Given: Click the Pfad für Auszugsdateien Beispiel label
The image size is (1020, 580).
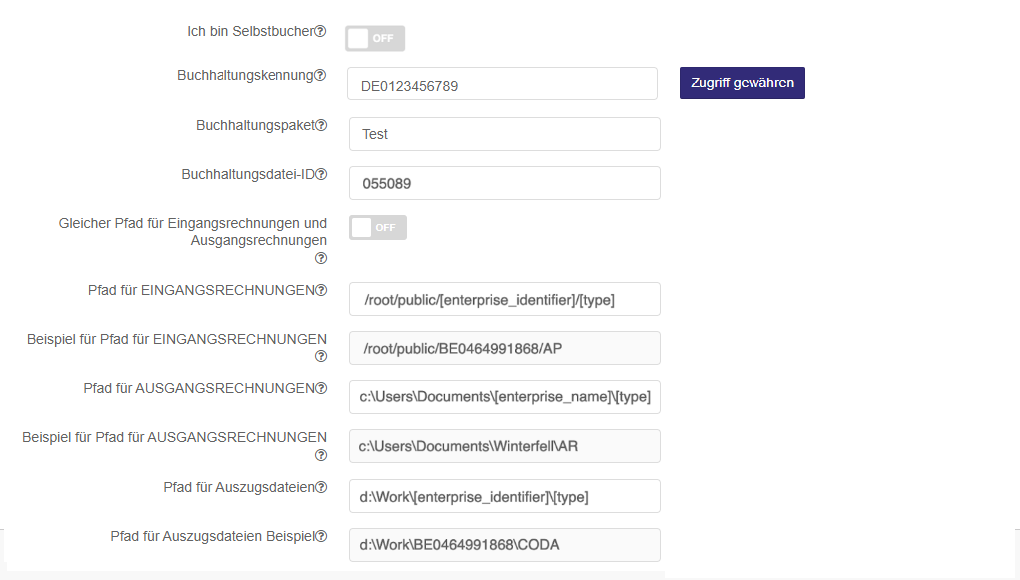Looking at the screenshot, I should [213, 536].
